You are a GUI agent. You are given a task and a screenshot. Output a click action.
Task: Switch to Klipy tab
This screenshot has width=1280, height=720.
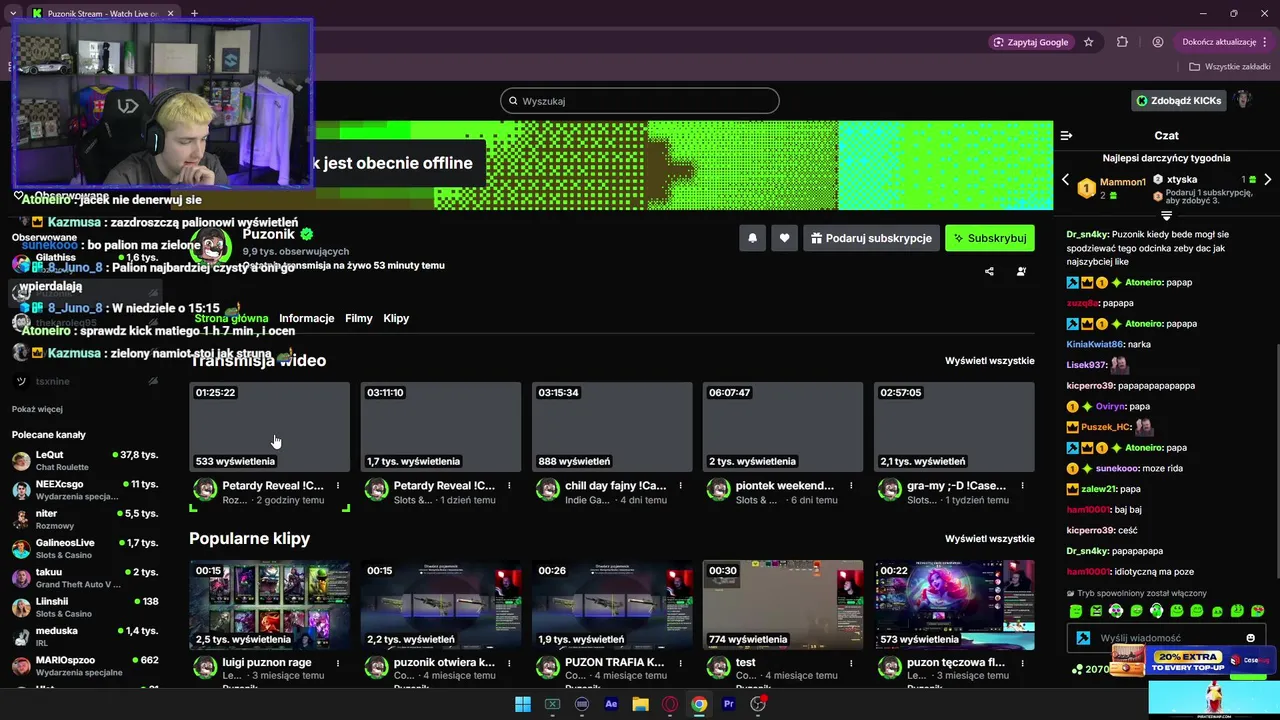(x=396, y=318)
